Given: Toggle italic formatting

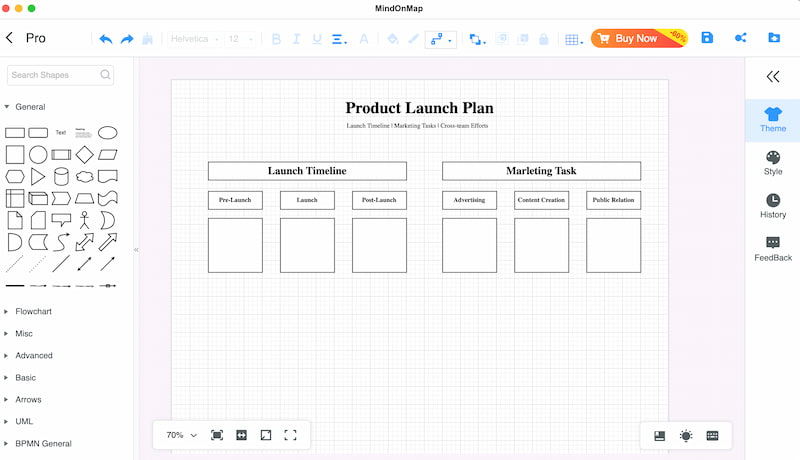Looking at the screenshot, I should 296,39.
